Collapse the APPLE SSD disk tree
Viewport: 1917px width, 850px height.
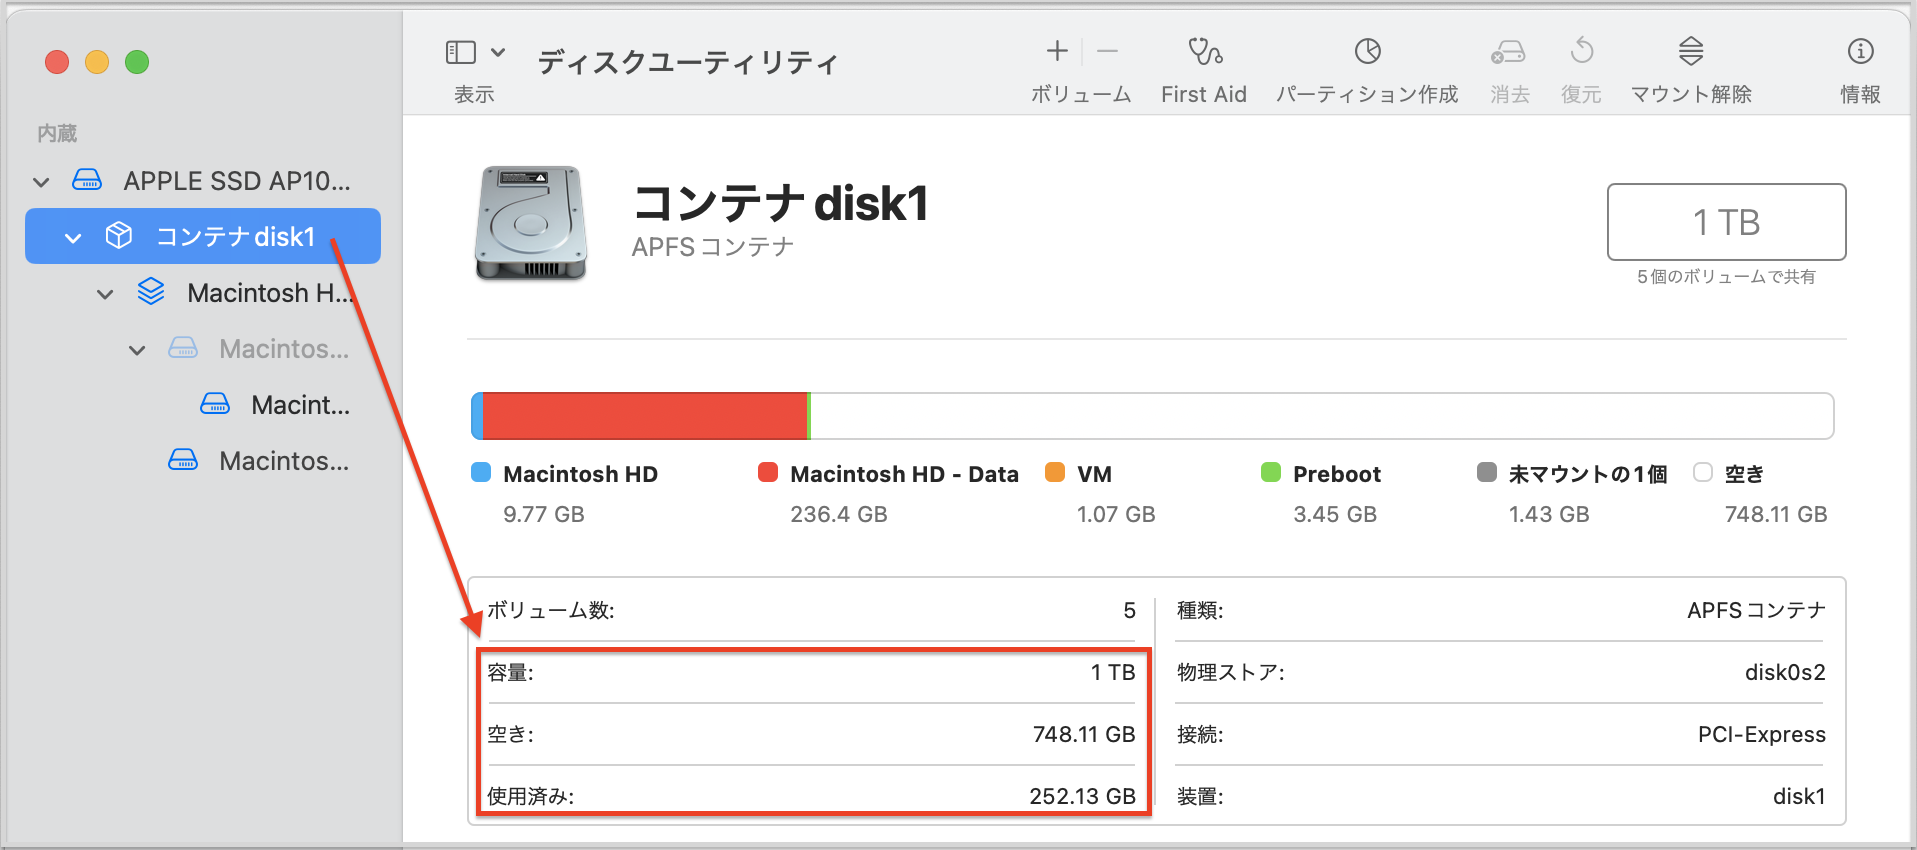[x=41, y=182]
